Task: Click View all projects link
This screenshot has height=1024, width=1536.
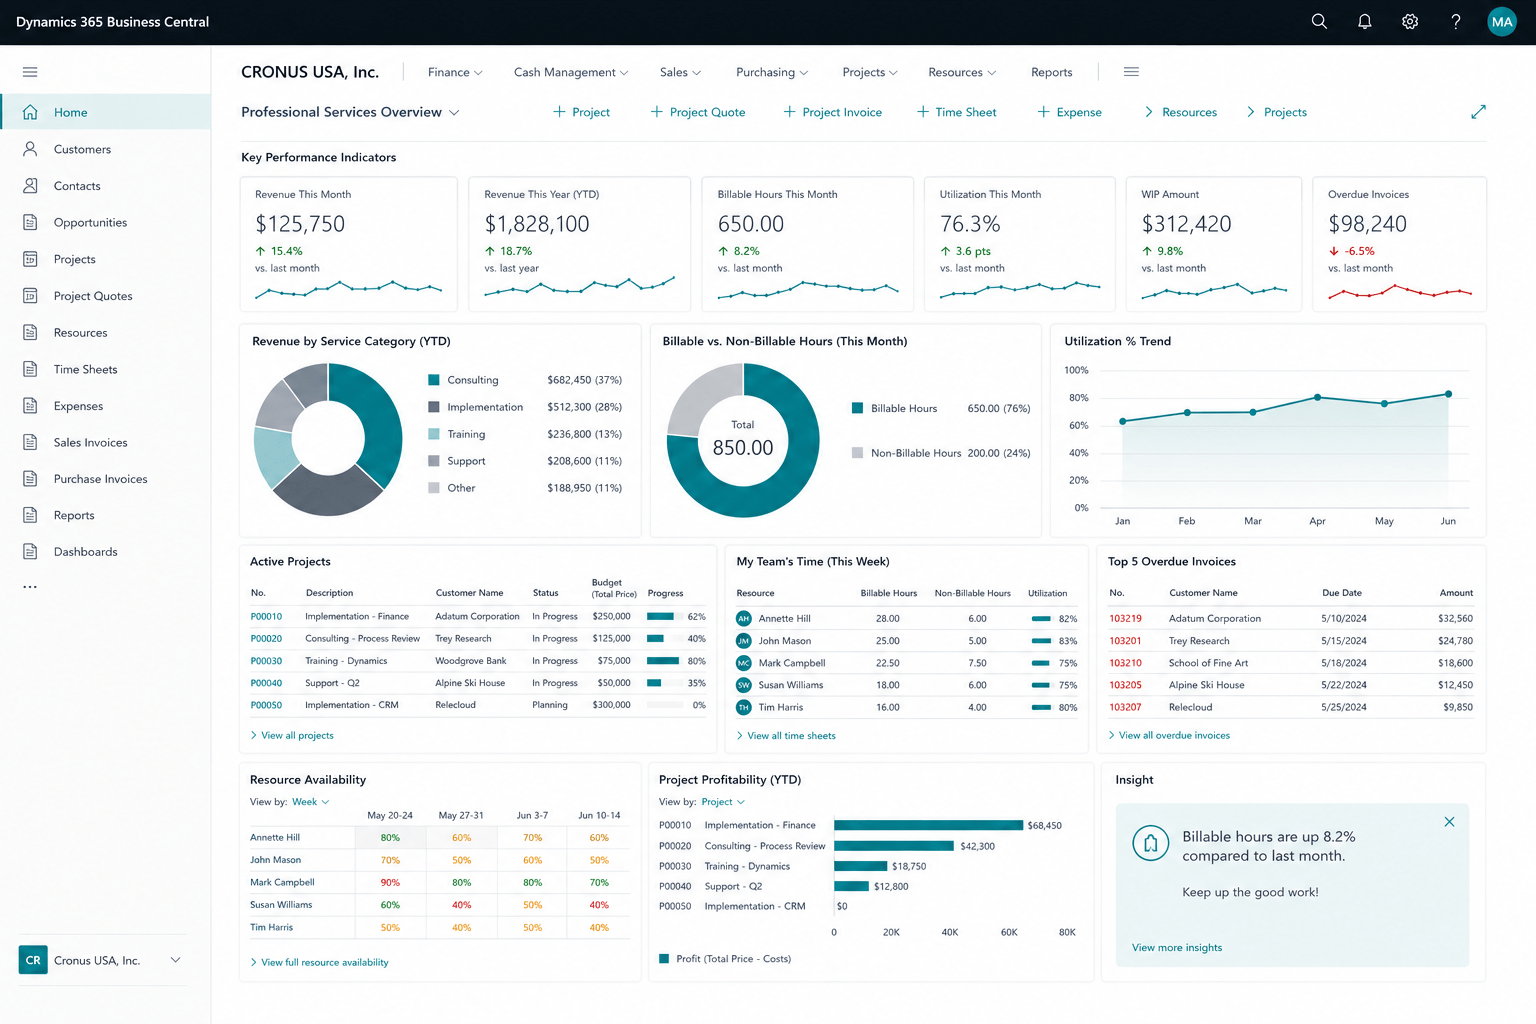Action: tap(292, 736)
